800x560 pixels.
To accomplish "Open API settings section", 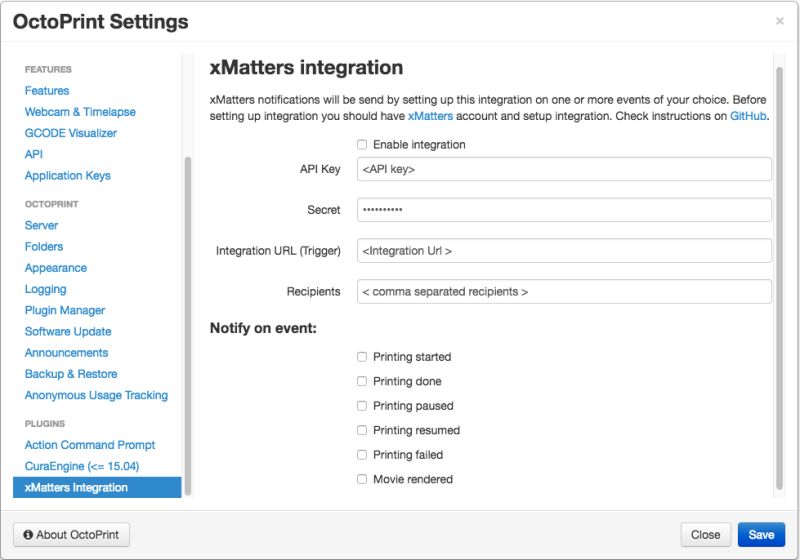I will [34, 154].
